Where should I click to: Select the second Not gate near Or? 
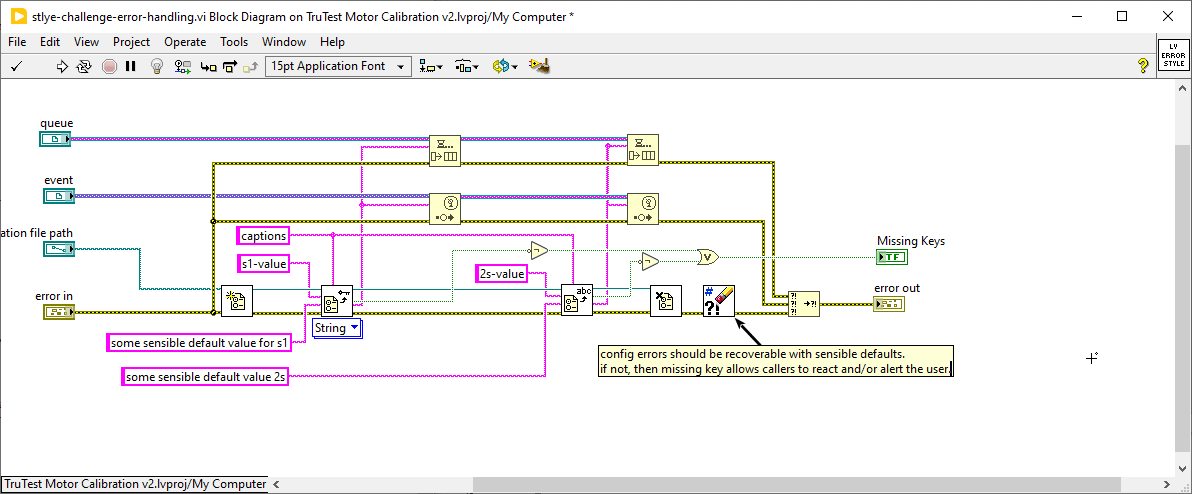coord(649,261)
